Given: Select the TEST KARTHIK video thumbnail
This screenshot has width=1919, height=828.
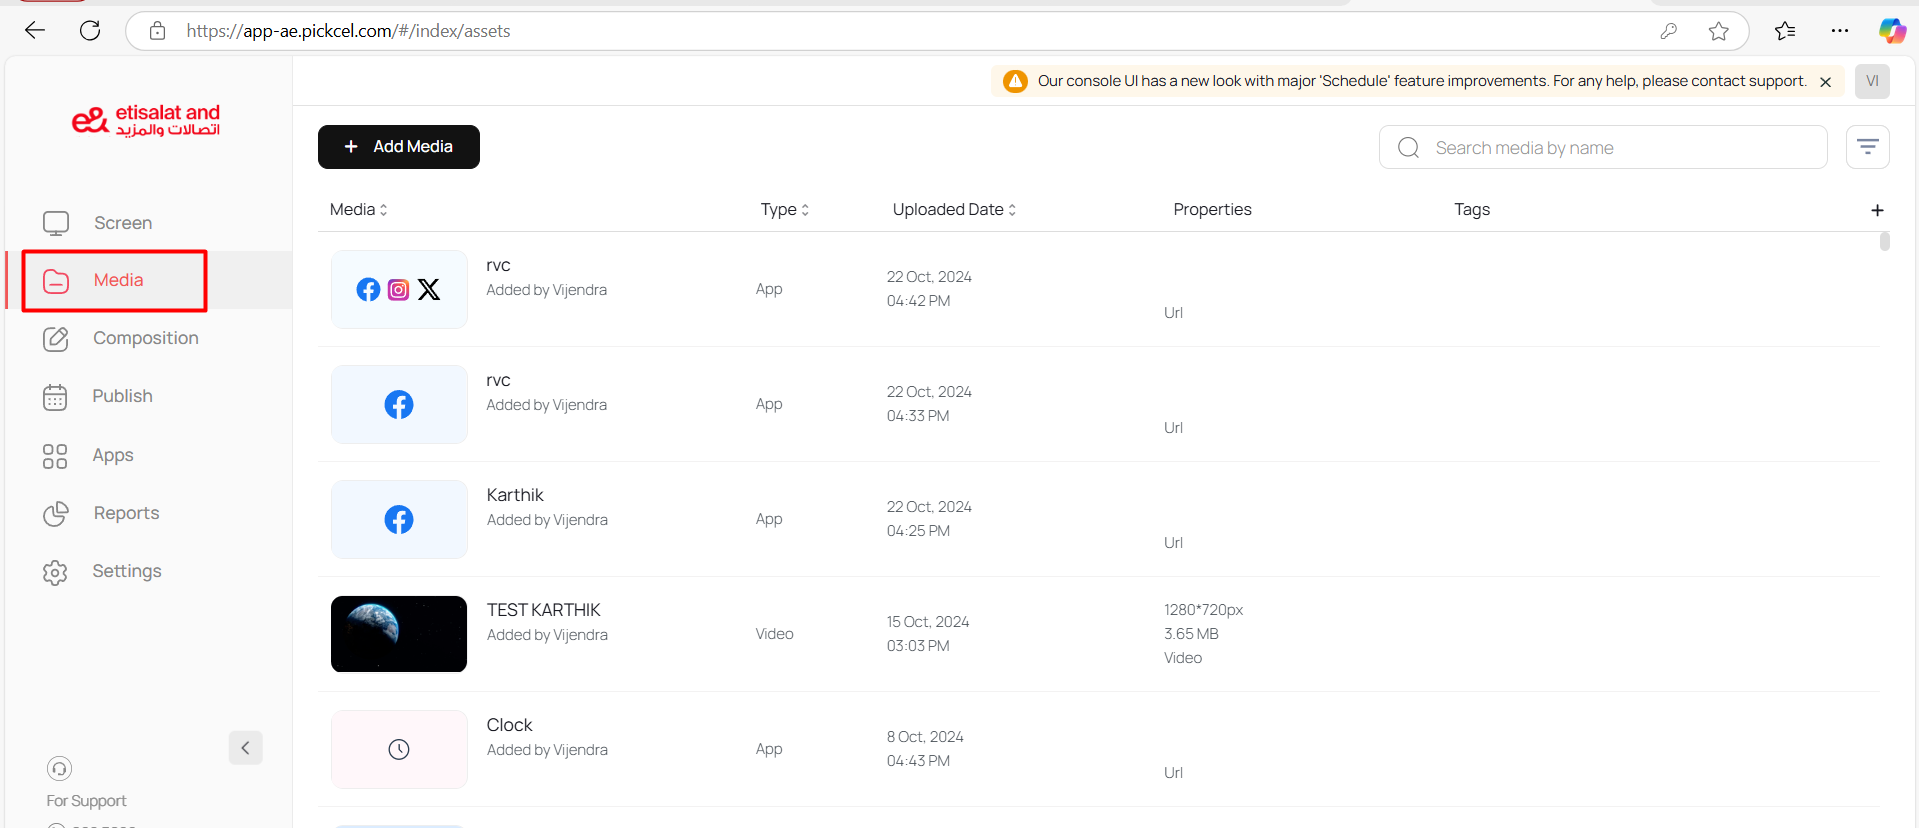Looking at the screenshot, I should click(x=399, y=634).
